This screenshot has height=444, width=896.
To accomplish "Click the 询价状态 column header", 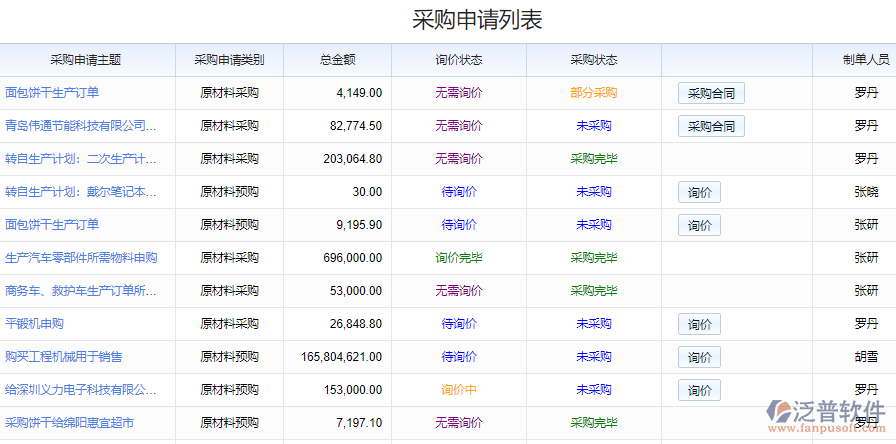I will (459, 60).
